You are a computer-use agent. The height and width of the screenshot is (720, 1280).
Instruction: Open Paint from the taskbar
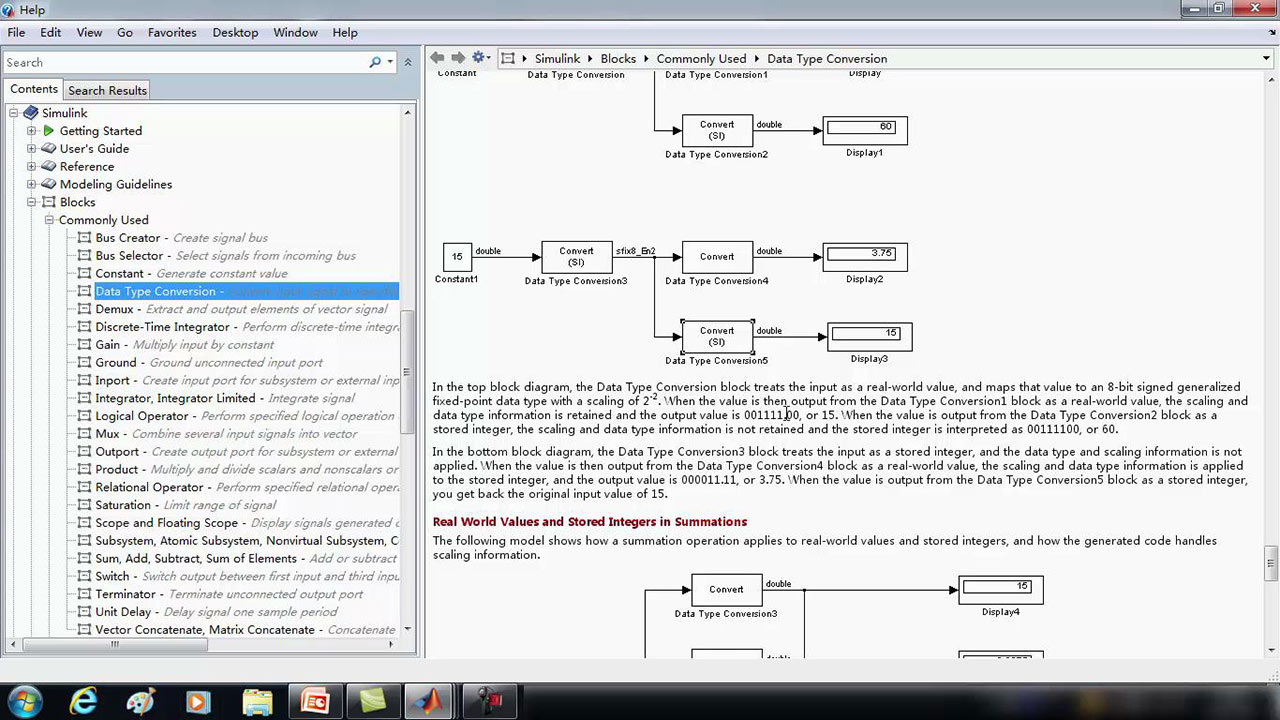(141, 701)
